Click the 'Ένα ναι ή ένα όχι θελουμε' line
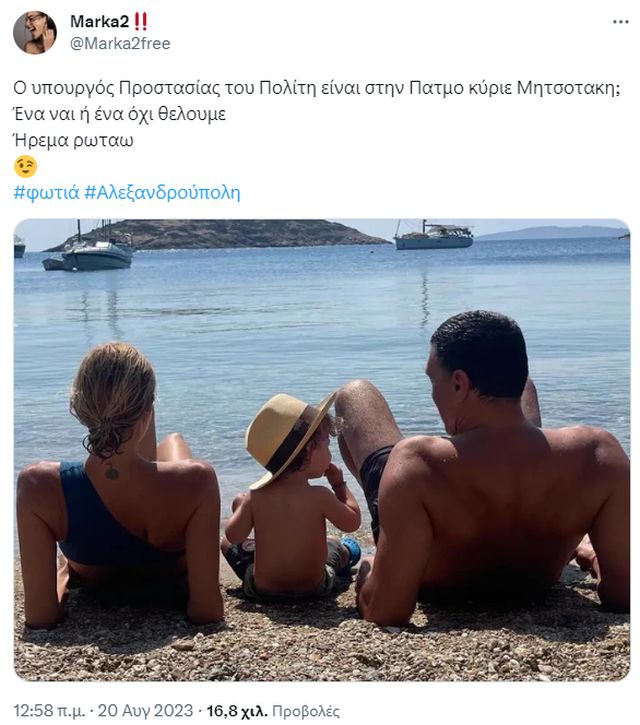Image resolution: width=640 pixels, height=725 pixels. click(120, 114)
